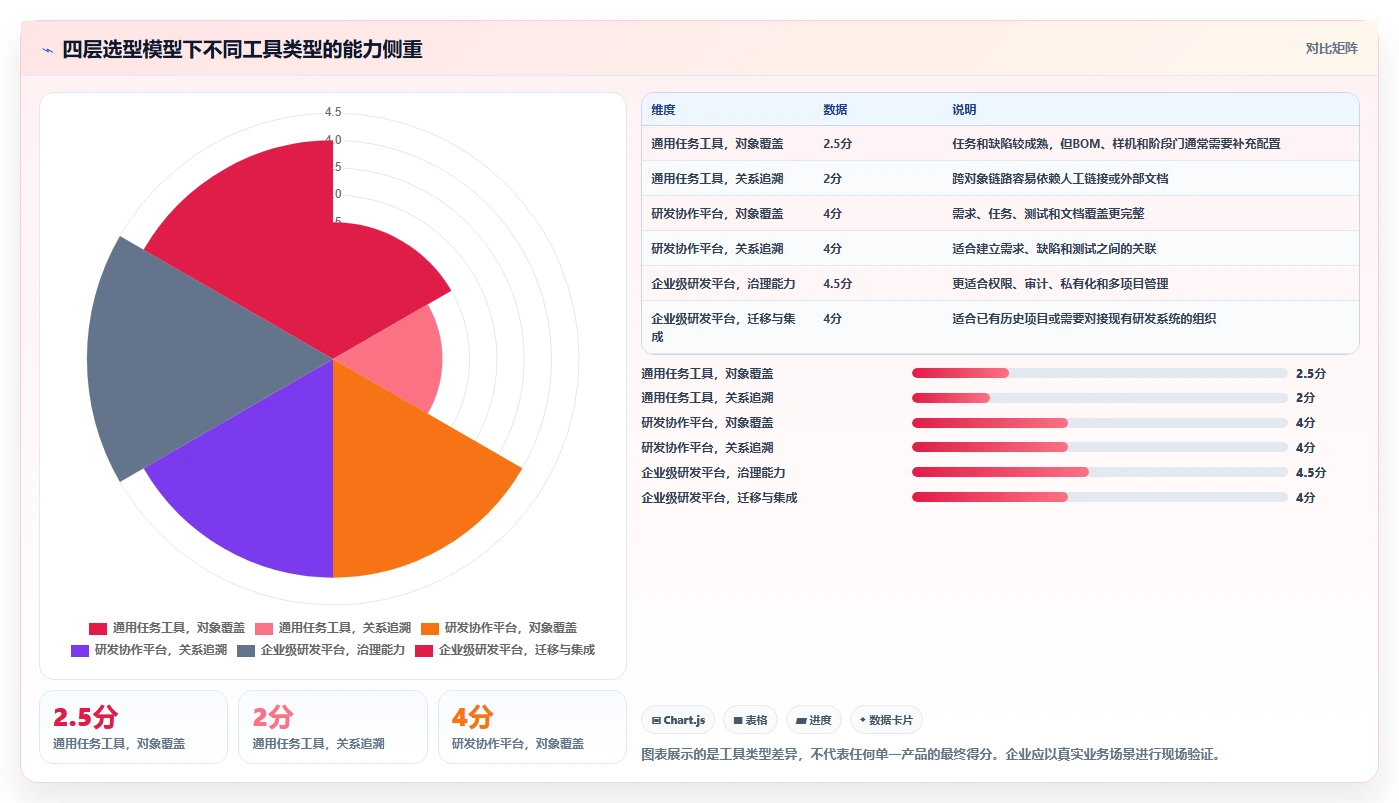Click table cell 企业级研发平台，迁移与集成
The image size is (1399, 803).
[x=723, y=328]
